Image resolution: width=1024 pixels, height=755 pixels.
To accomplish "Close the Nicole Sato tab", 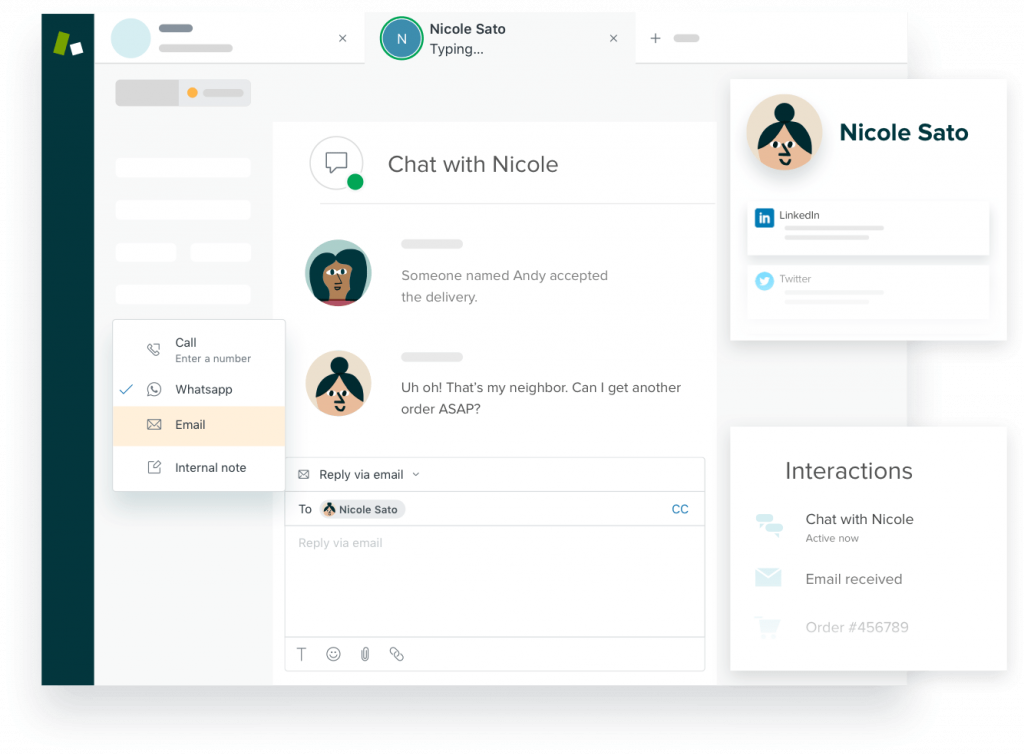I will (613, 39).
